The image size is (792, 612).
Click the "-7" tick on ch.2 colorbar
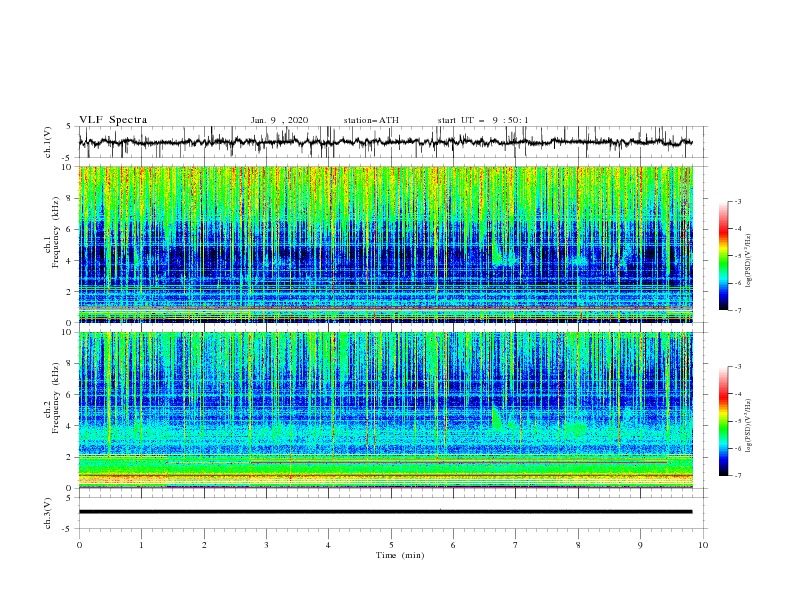click(x=737, y=475)
